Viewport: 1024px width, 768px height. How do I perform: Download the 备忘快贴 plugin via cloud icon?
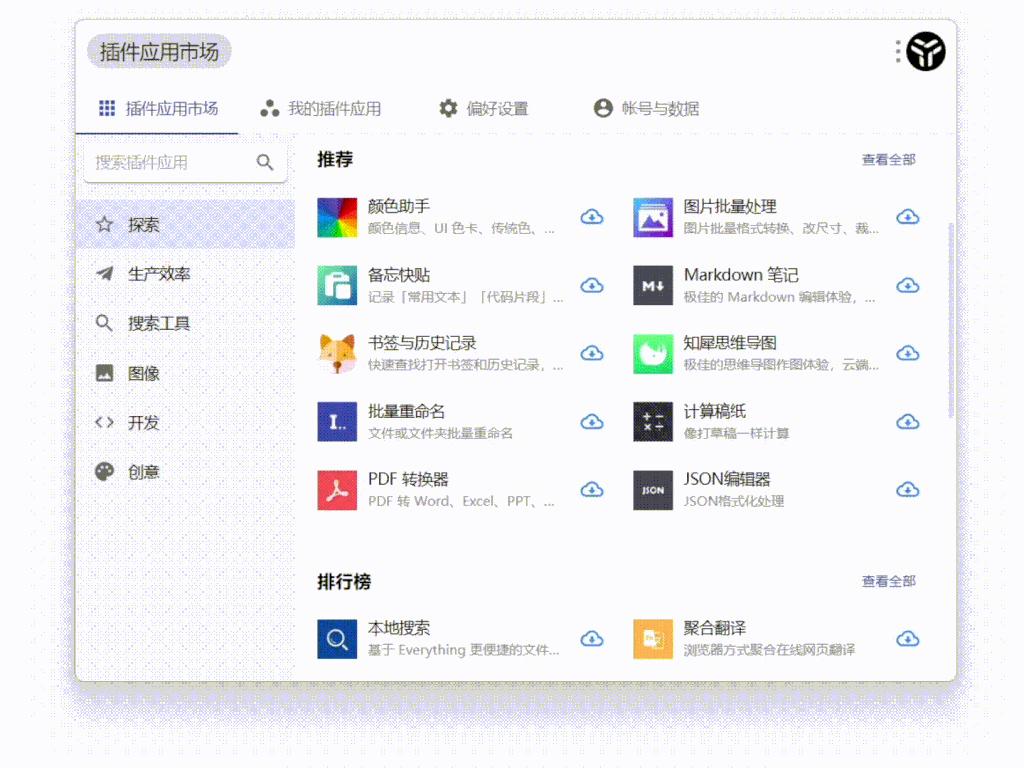point(592,285)
